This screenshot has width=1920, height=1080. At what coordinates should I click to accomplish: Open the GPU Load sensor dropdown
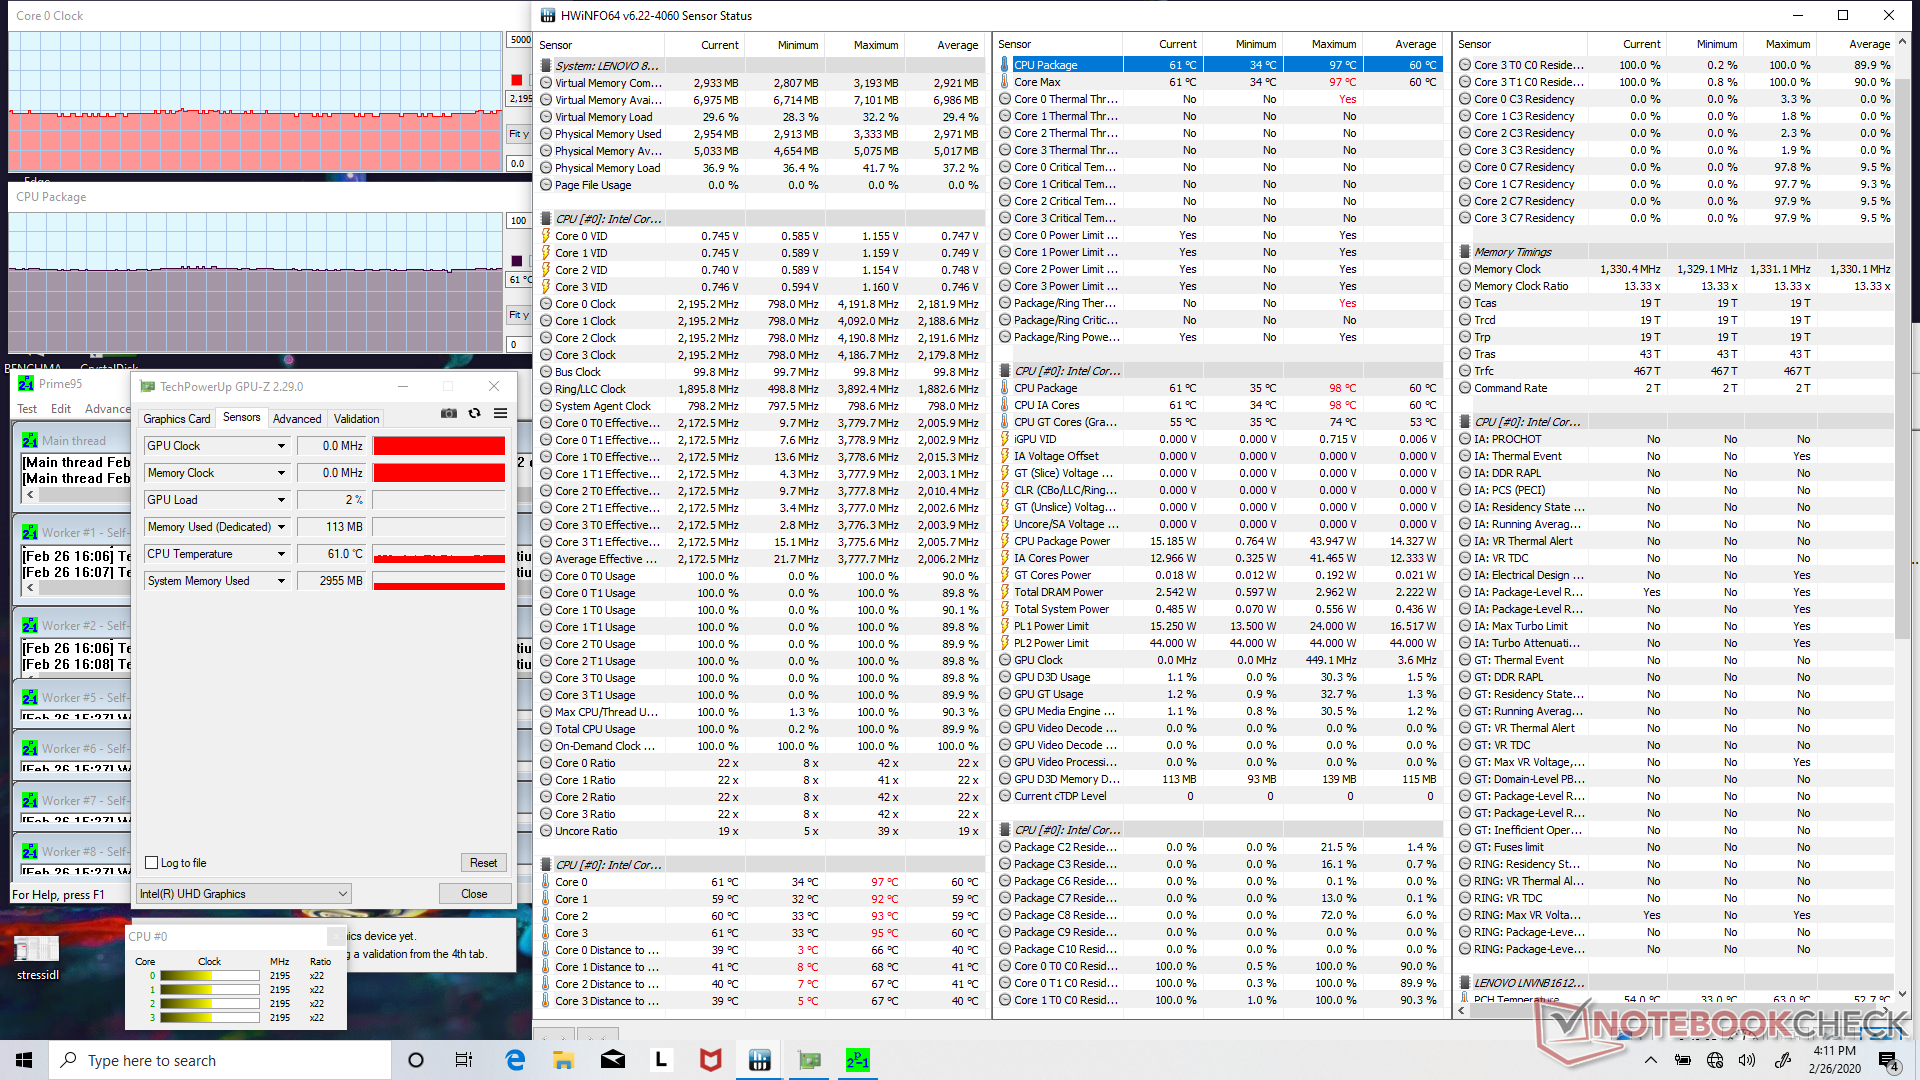[x=281, y=500]
